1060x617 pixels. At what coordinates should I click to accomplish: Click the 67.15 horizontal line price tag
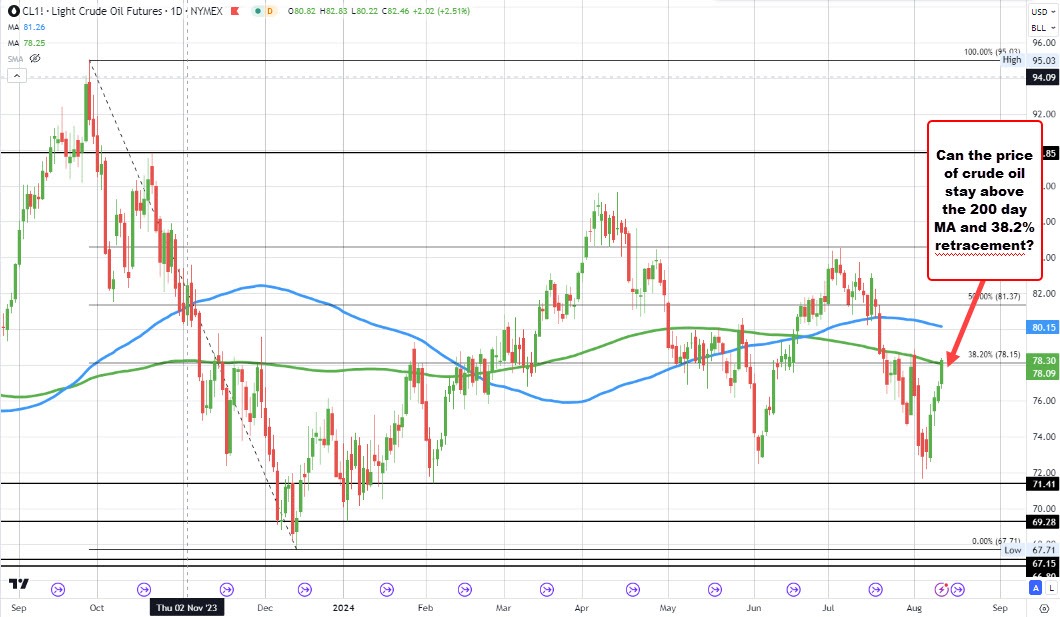pyautogui.click(x=1043, y=563)
